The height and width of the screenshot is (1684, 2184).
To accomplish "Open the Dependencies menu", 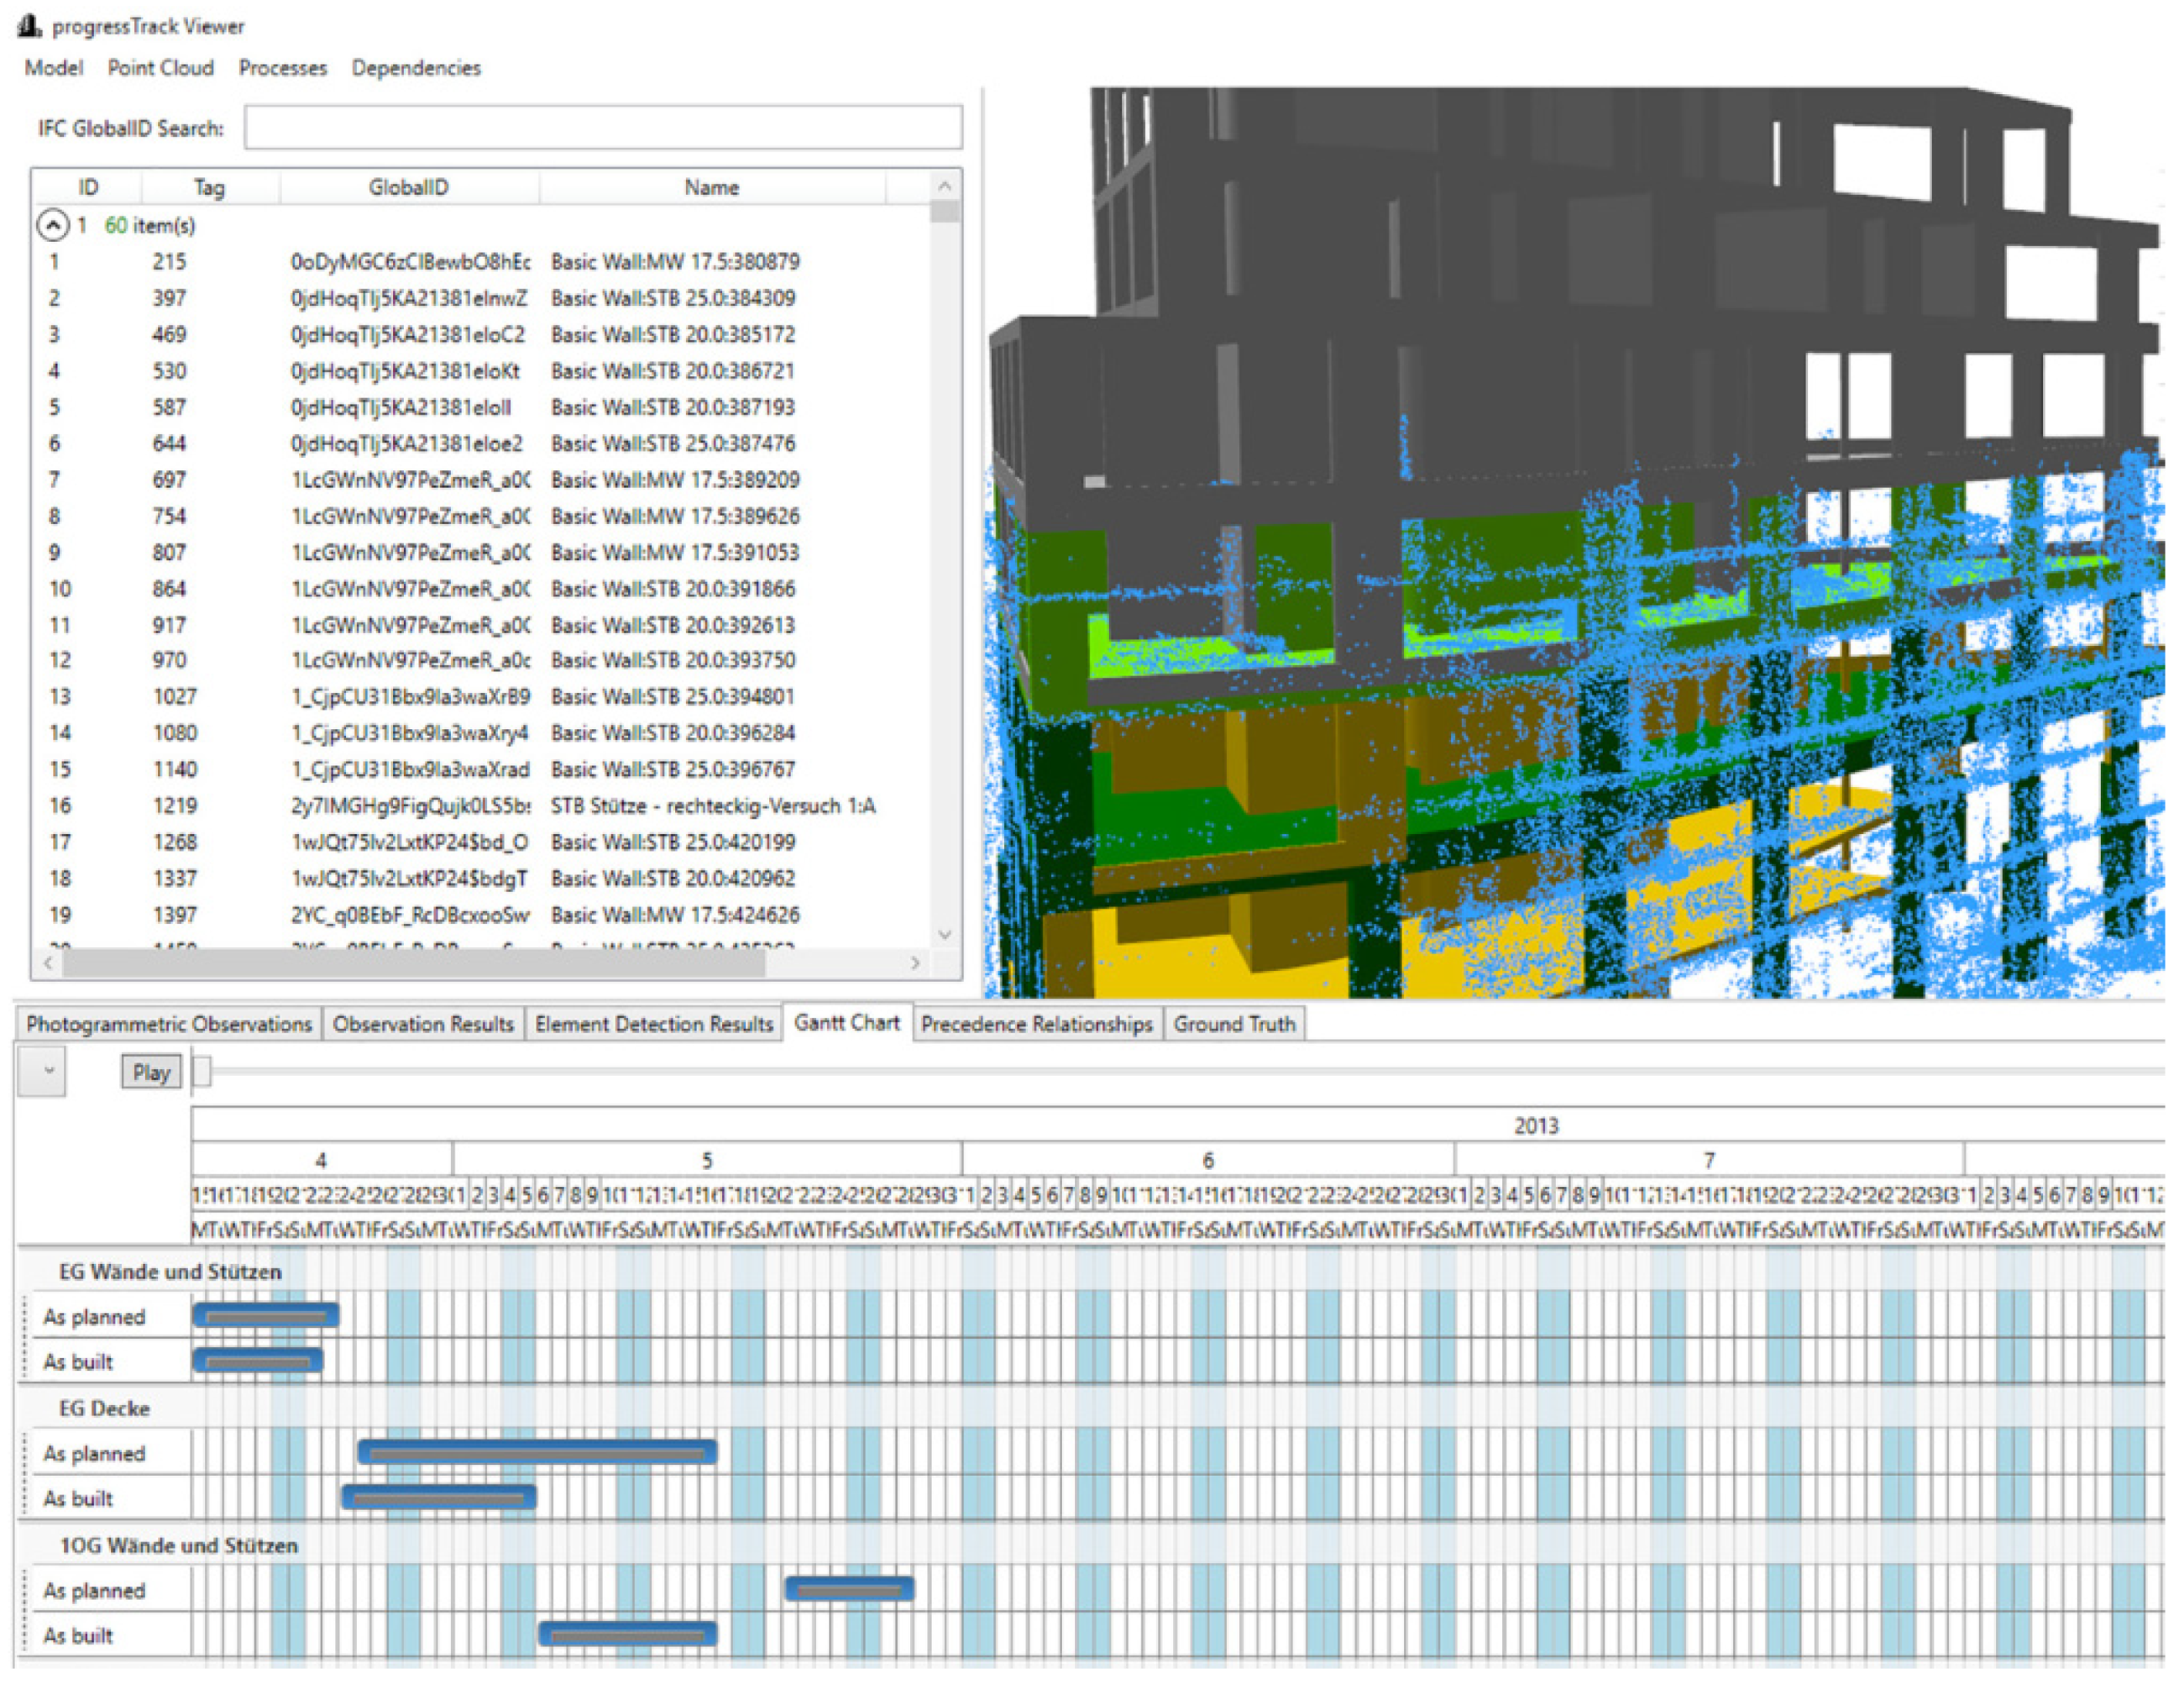I will click(x=415, y=68).
